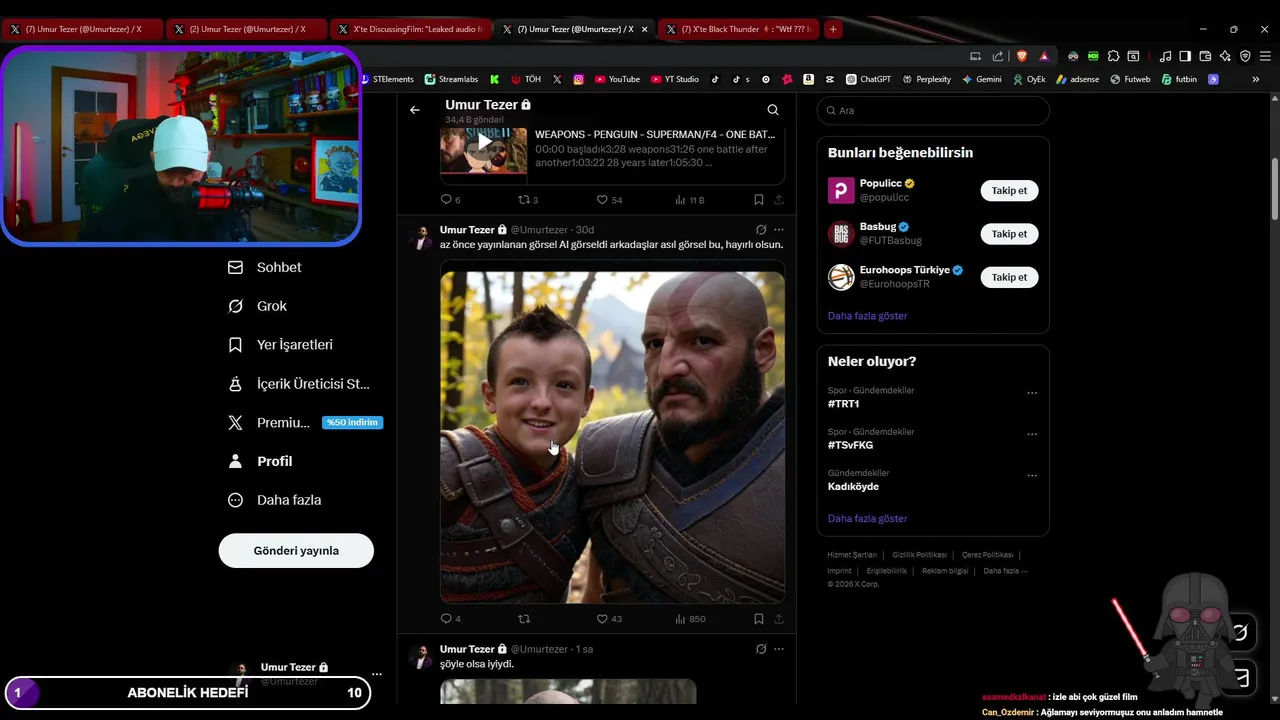Open more options for Kadıköyde trend
The image size is (1280, 720).
coord(1032,475)
